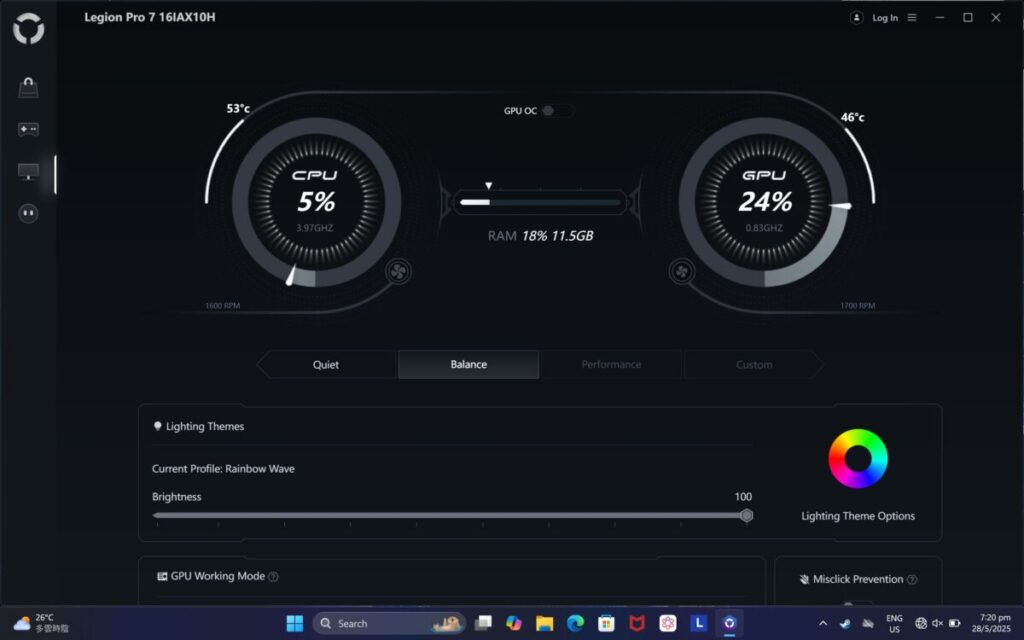Click the GPU Working Mode heading
The height and width of the screenshot is (640, 1024).
pyautogui.click(x=217, y=576)
